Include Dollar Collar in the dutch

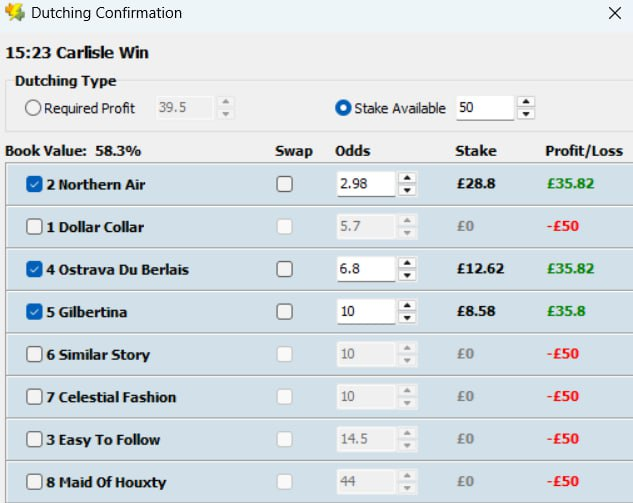(x=35, y=227)
